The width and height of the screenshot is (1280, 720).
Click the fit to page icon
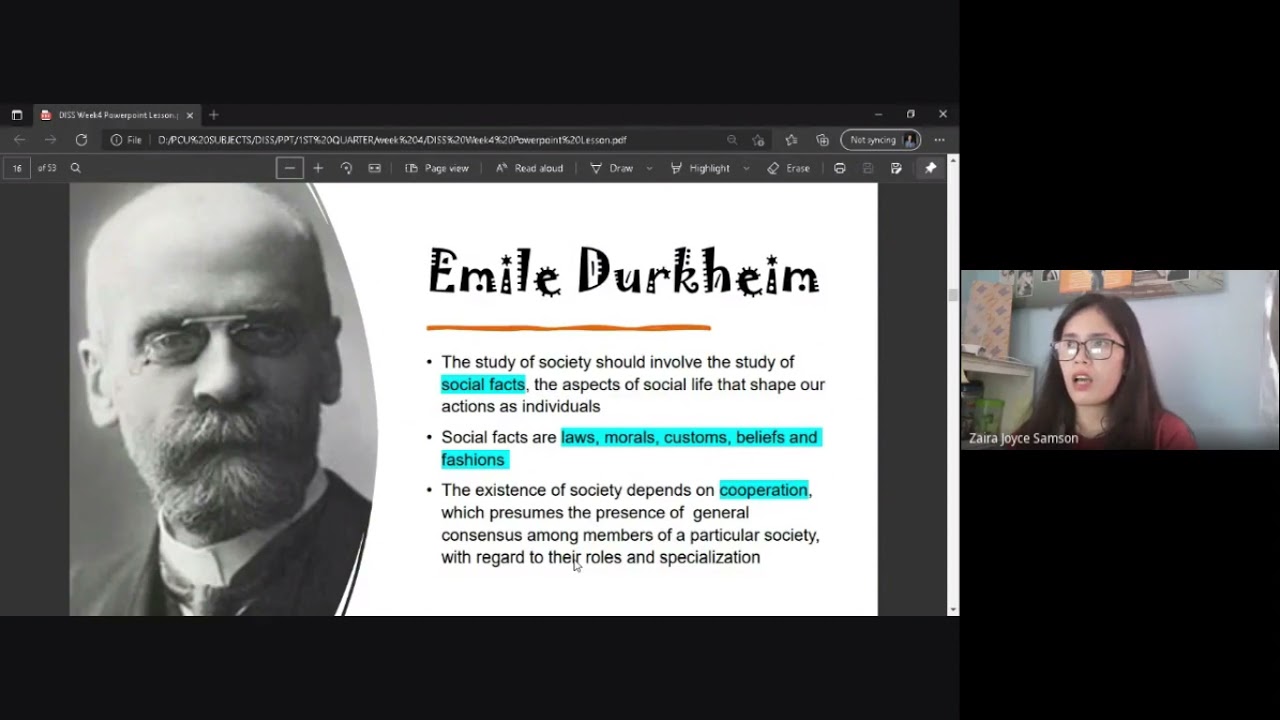[374, 168]
